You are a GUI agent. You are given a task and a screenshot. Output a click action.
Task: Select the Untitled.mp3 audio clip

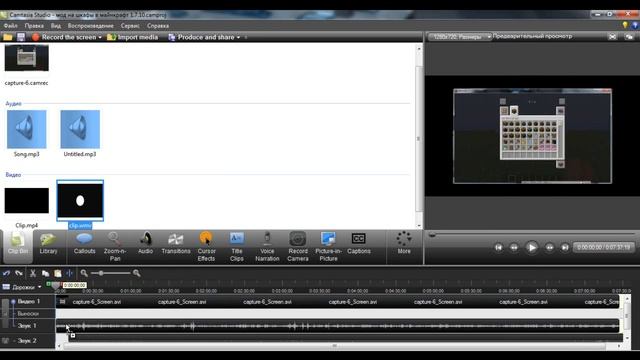click(80, 129)
